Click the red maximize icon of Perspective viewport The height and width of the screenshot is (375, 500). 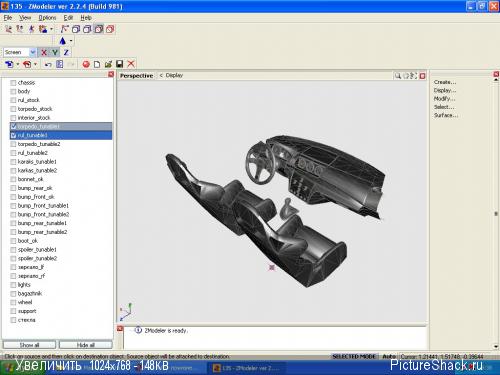423,76
